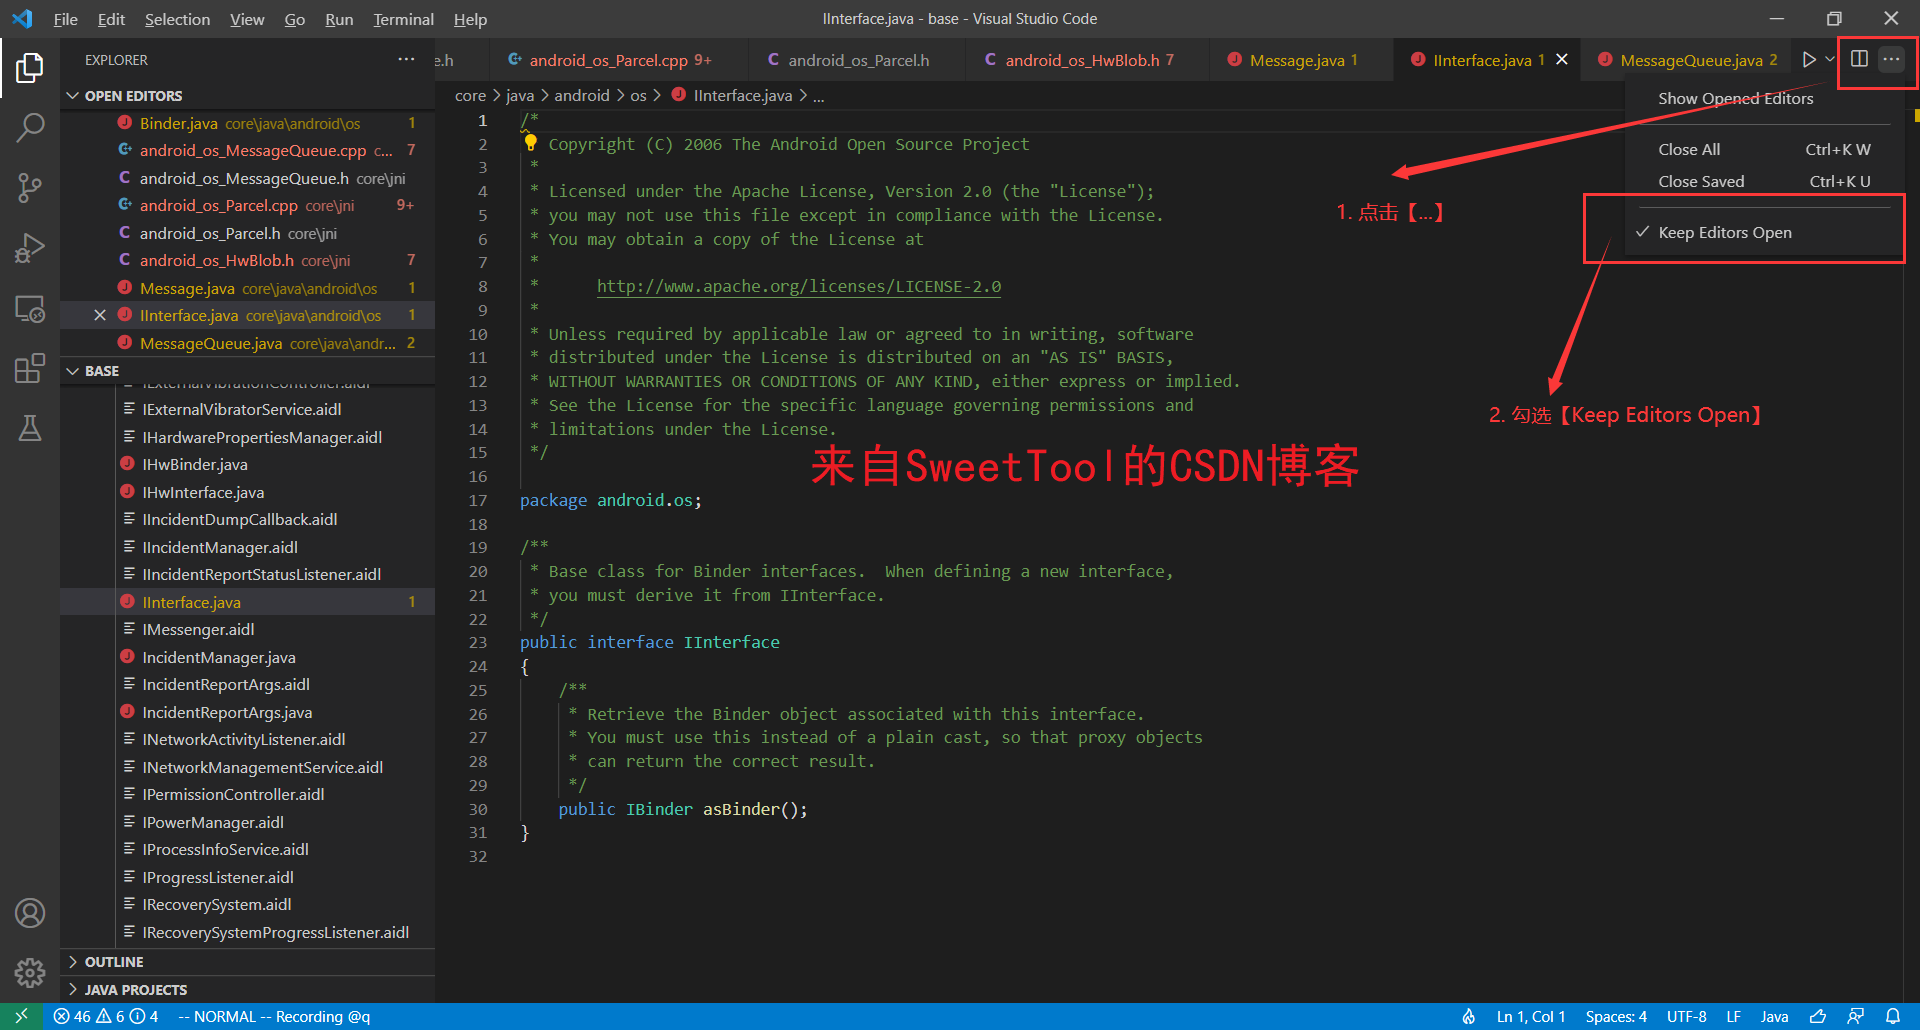Screen dimensions: 1920x1030
Task: Uncheck the Keep Editors Open option
Action: click(1725, 232)
